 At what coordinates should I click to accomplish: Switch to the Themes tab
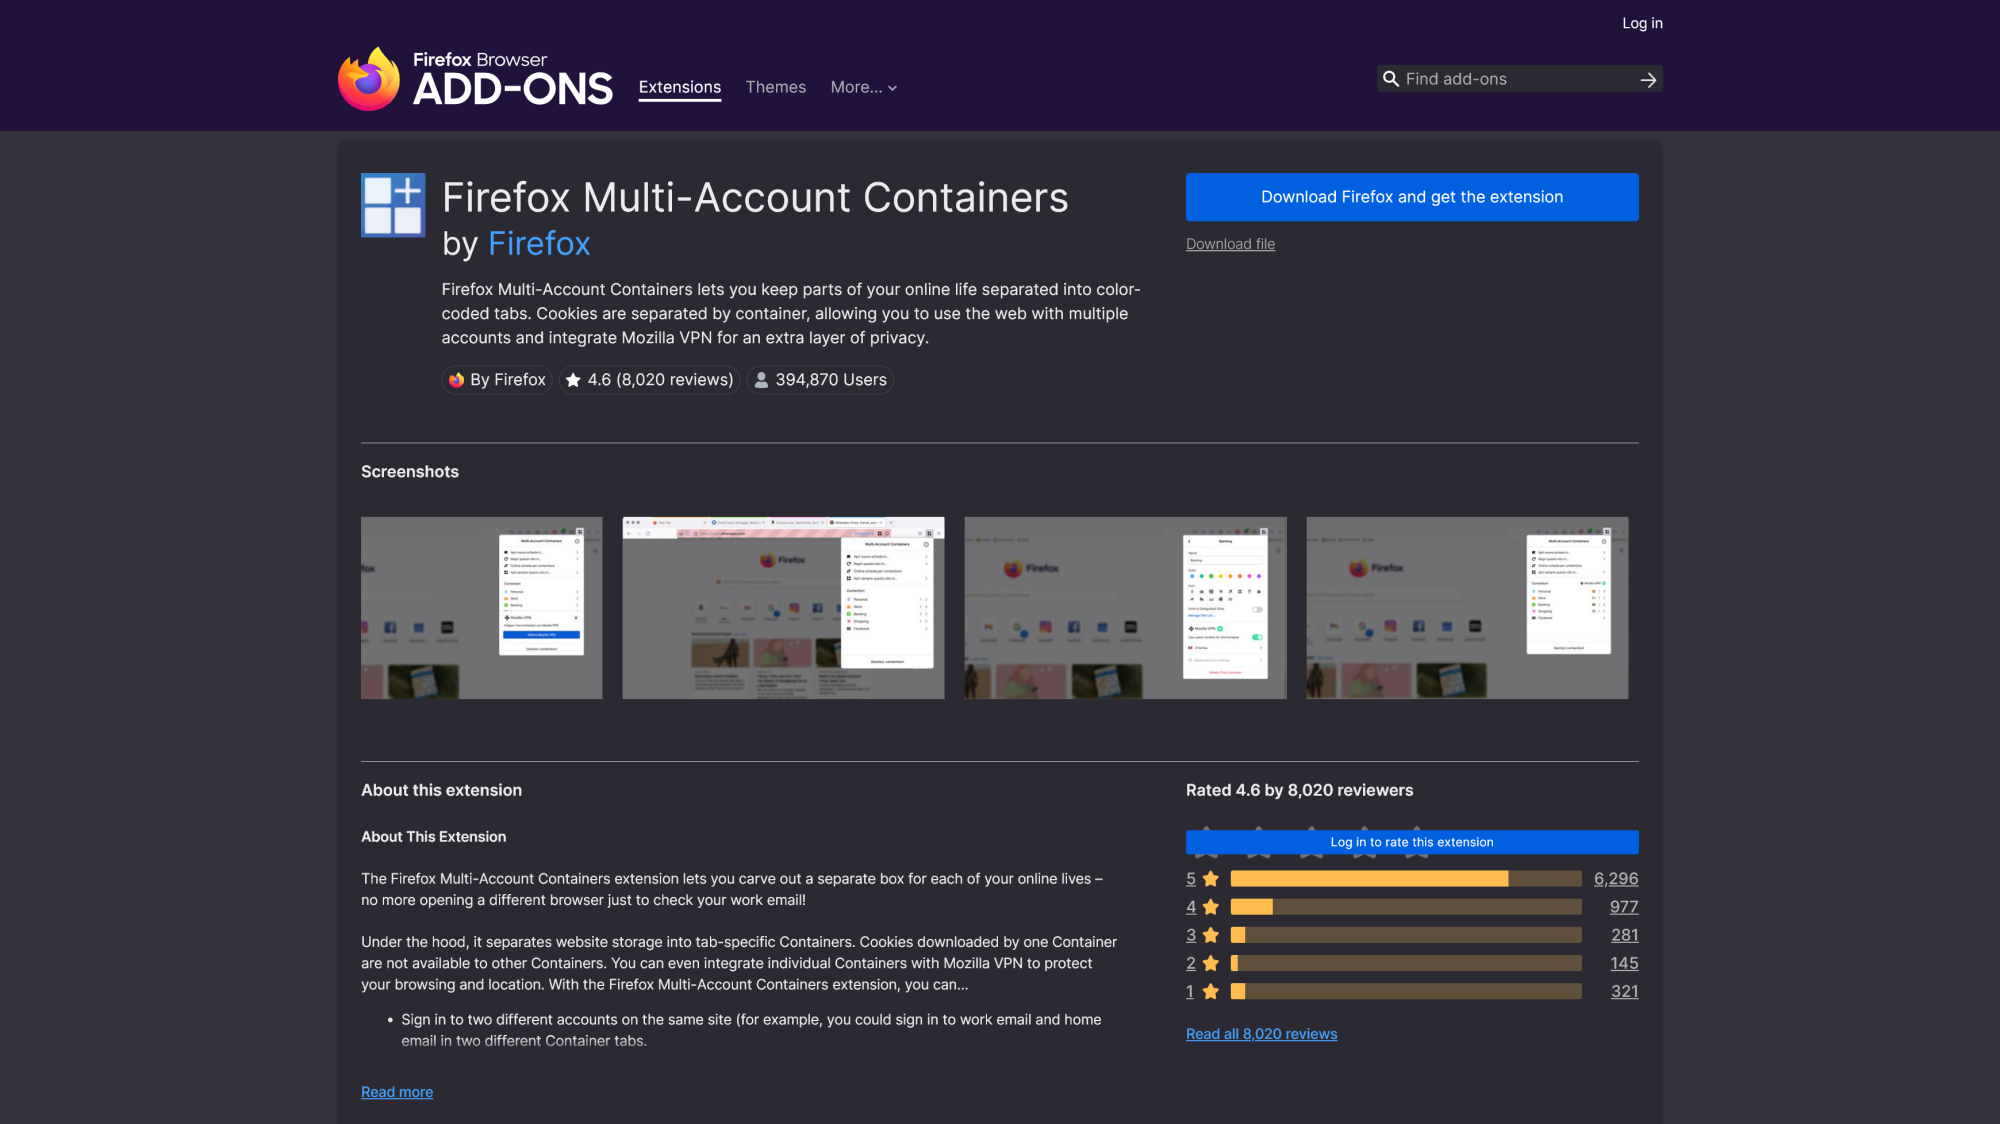775,87
